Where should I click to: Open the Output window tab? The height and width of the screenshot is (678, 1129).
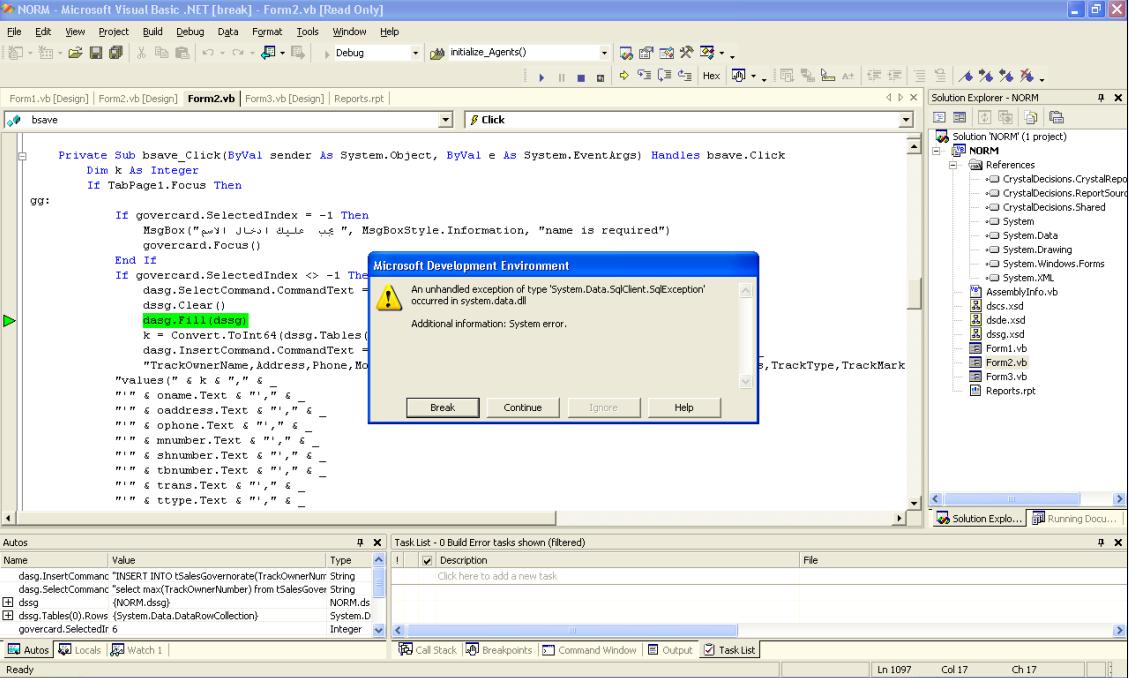670,650
